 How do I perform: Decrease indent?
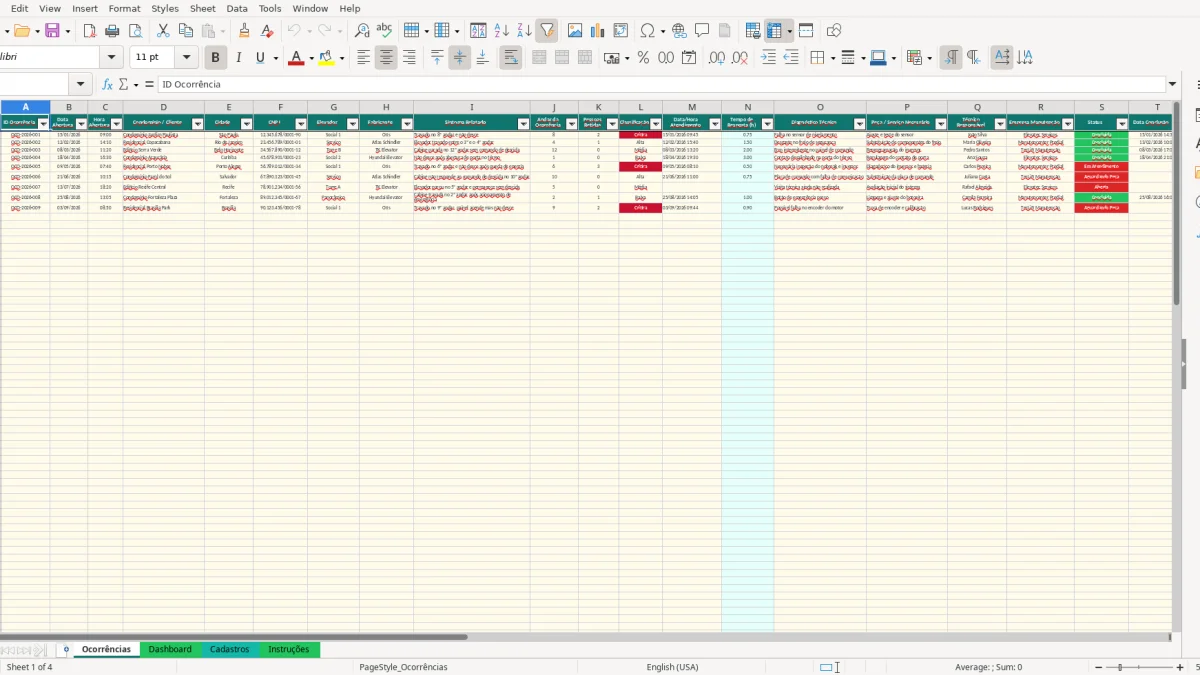[791, 58]
